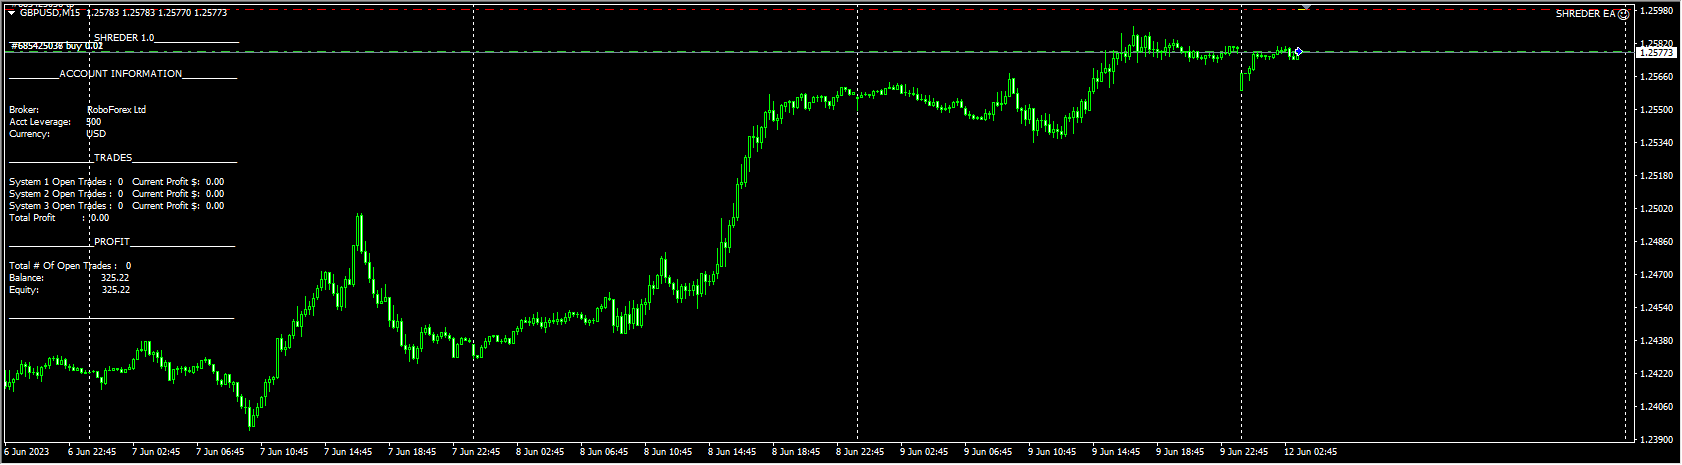Click the 1.25020 price scale label
1682x465 pixels.
(x=1657, y=209)
